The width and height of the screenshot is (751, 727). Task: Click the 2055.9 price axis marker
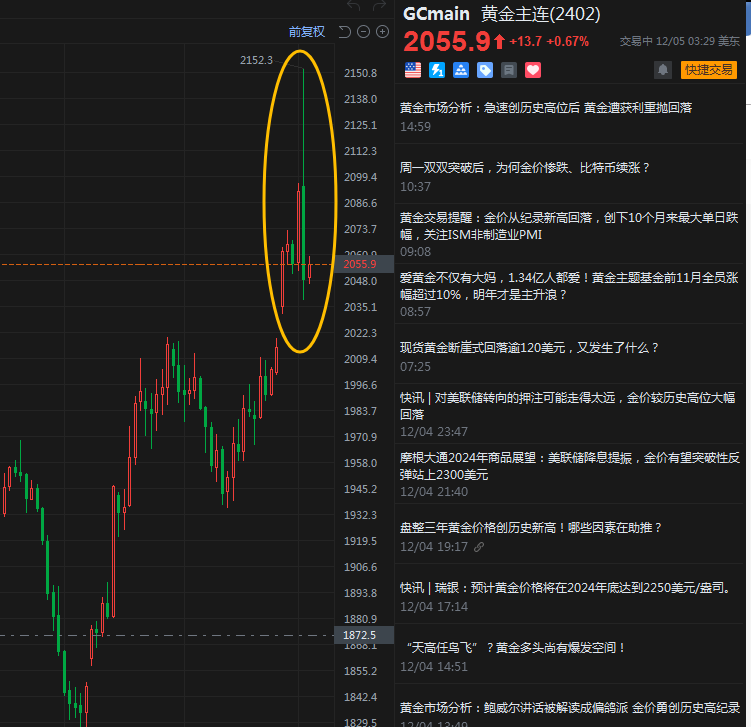364,264
